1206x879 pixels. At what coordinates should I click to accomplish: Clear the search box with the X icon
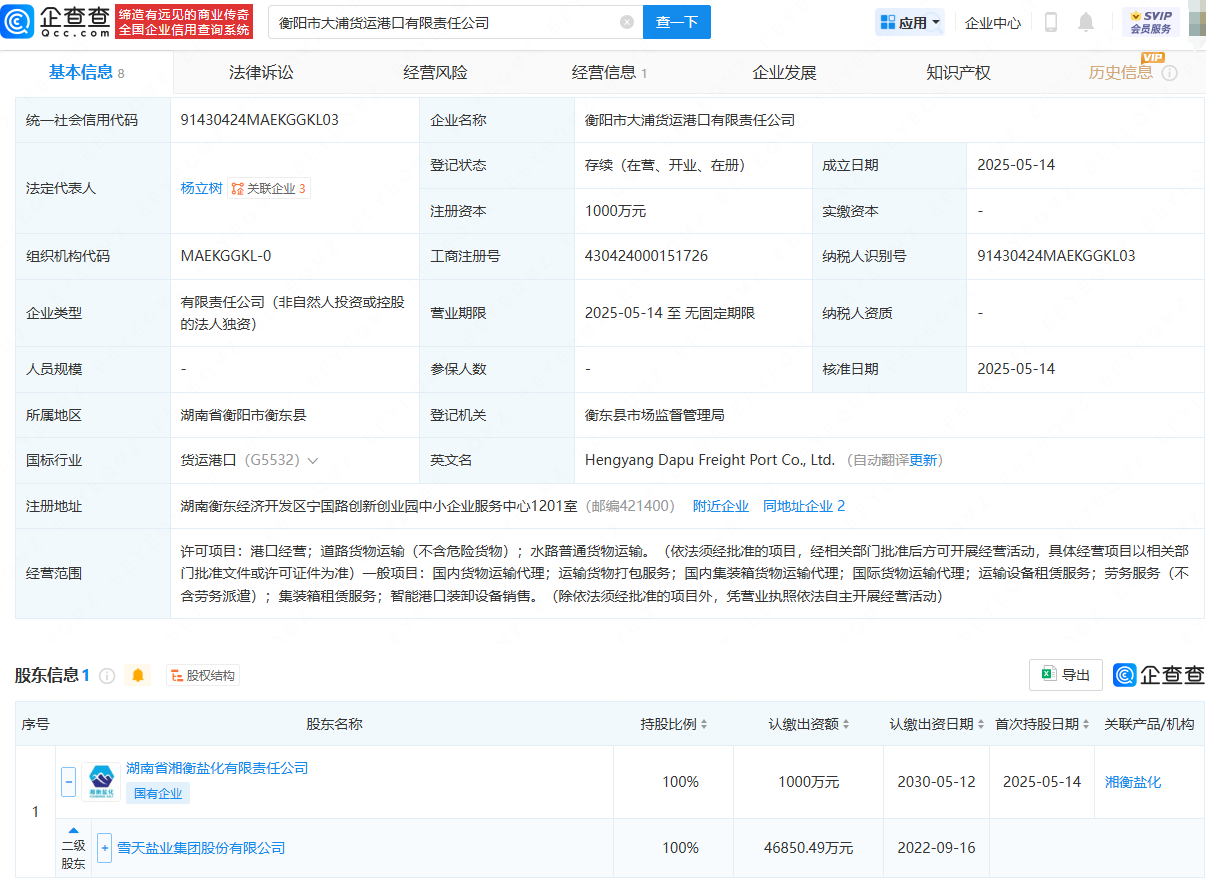[627, 22]
